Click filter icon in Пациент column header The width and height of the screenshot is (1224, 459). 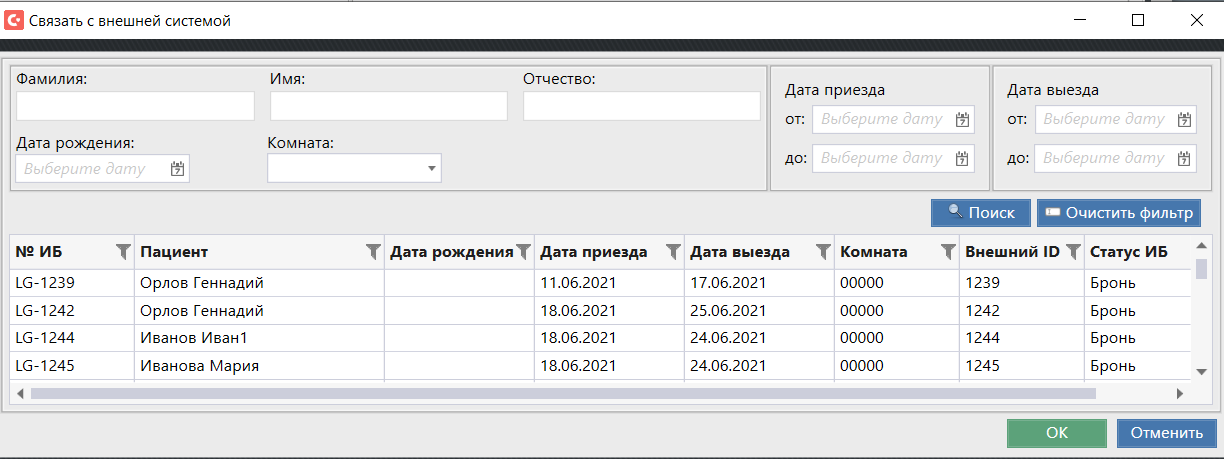tap(373, 251)
